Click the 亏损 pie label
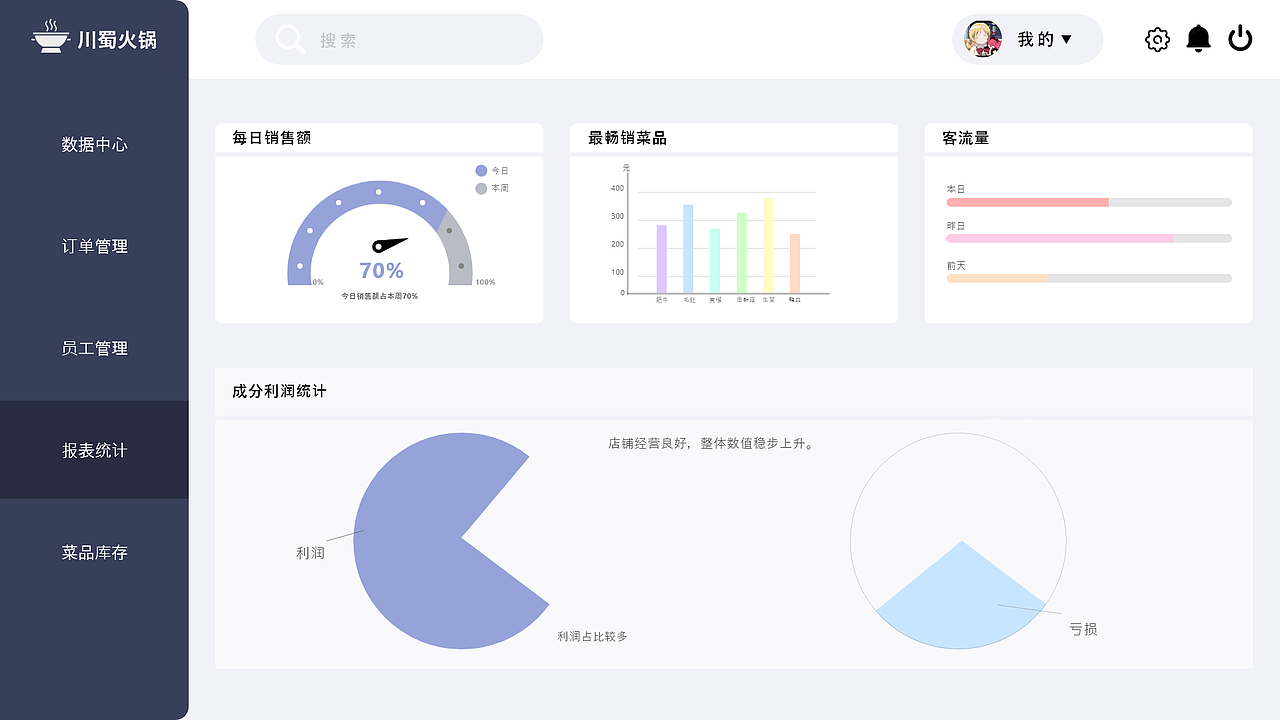 (x=1083, y=629)
